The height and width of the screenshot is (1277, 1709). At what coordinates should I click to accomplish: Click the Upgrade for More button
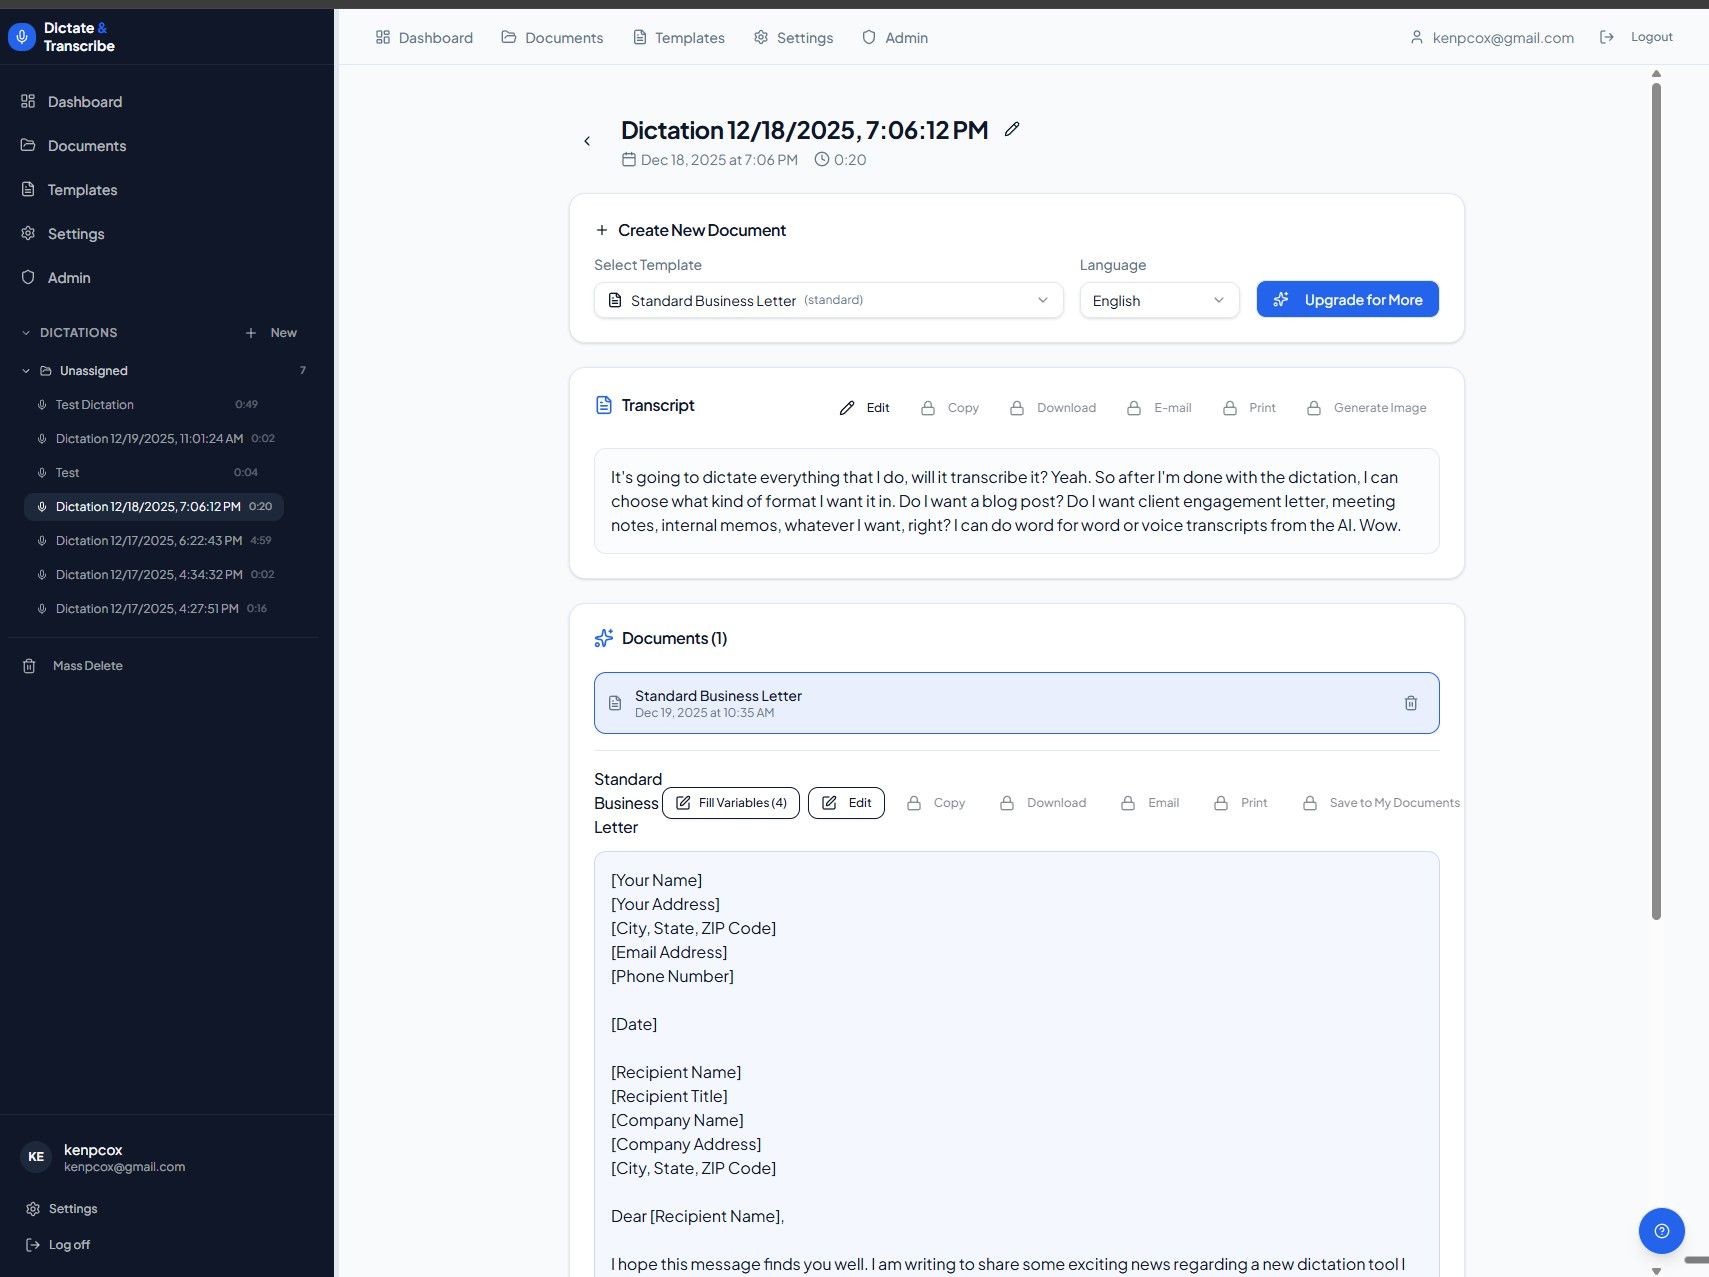point(1347,300)
